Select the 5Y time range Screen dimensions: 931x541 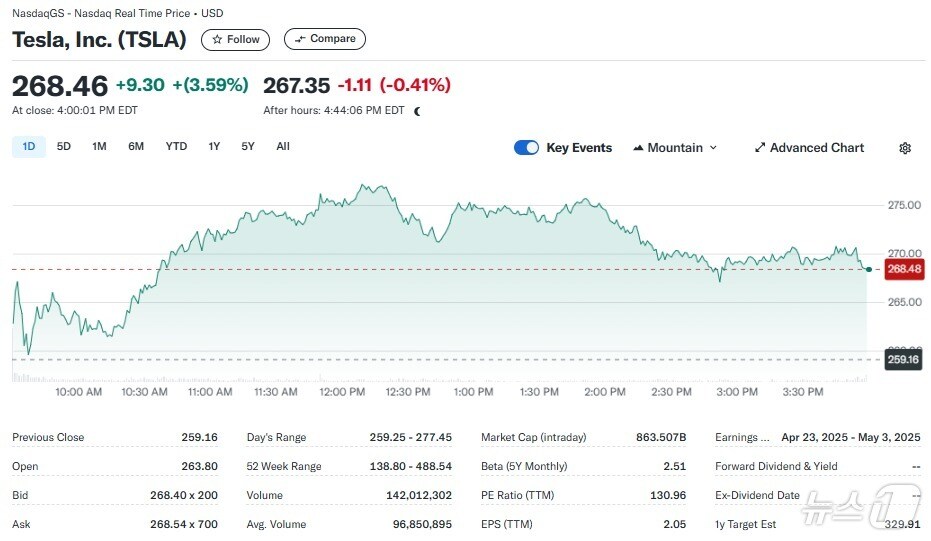tap(248, 147)
